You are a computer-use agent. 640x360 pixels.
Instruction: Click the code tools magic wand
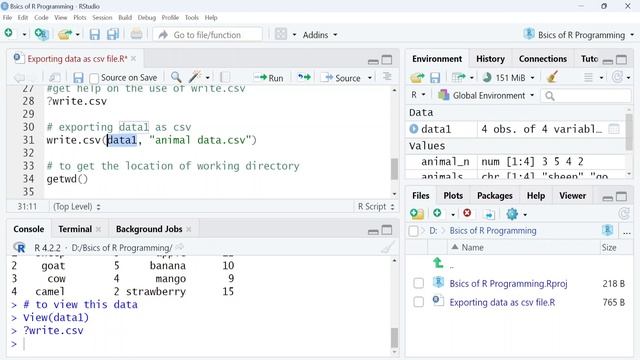pyautogui.click(x=195, y=77)
